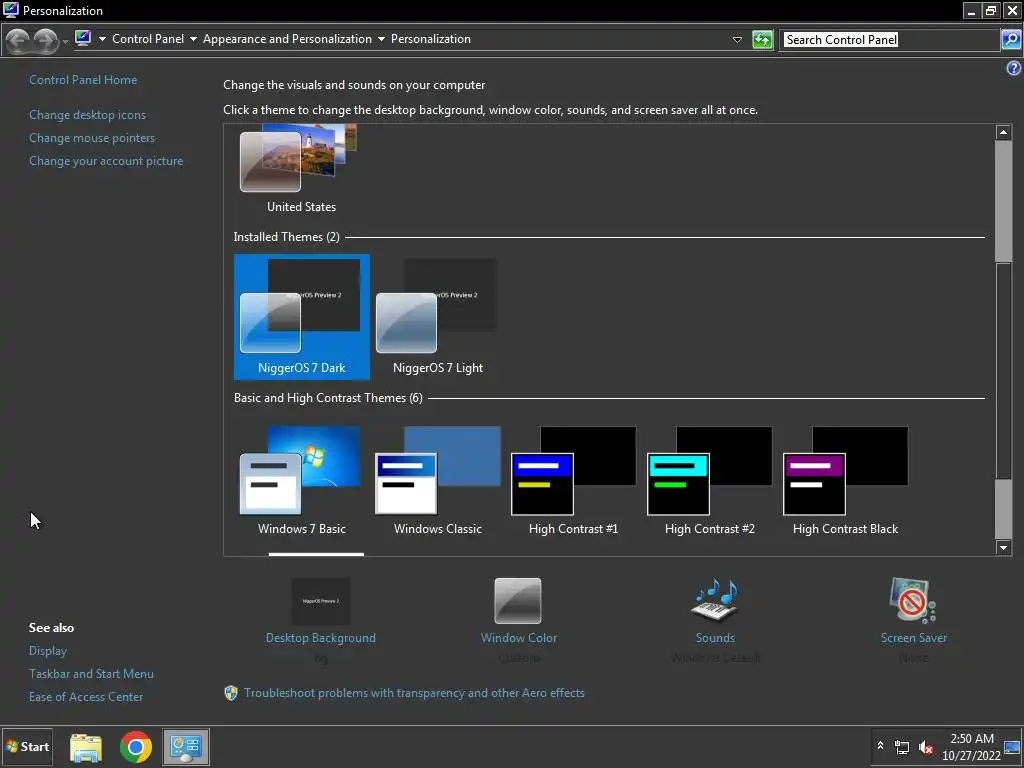The height and width of the screenshot is (768, 1024).
Task: Open Change desktop icons
Action: [x=88, y=115]
